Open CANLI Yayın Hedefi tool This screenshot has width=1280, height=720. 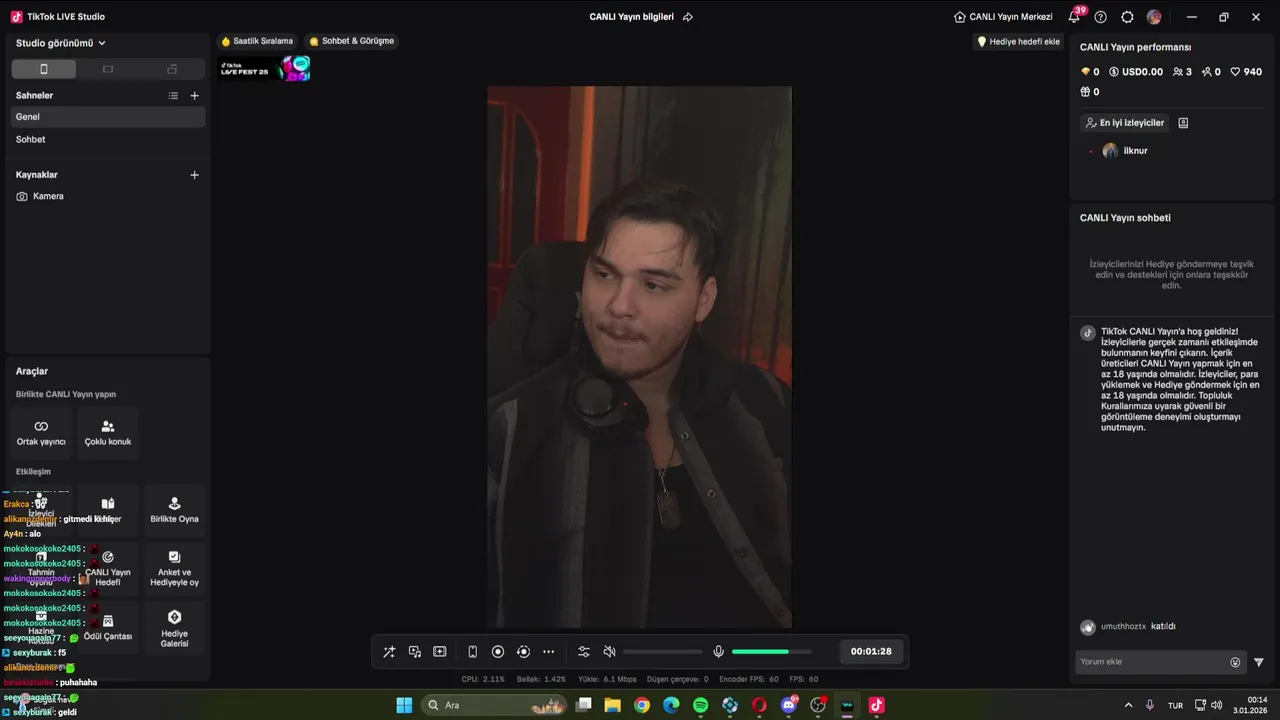tap(108, 569)
